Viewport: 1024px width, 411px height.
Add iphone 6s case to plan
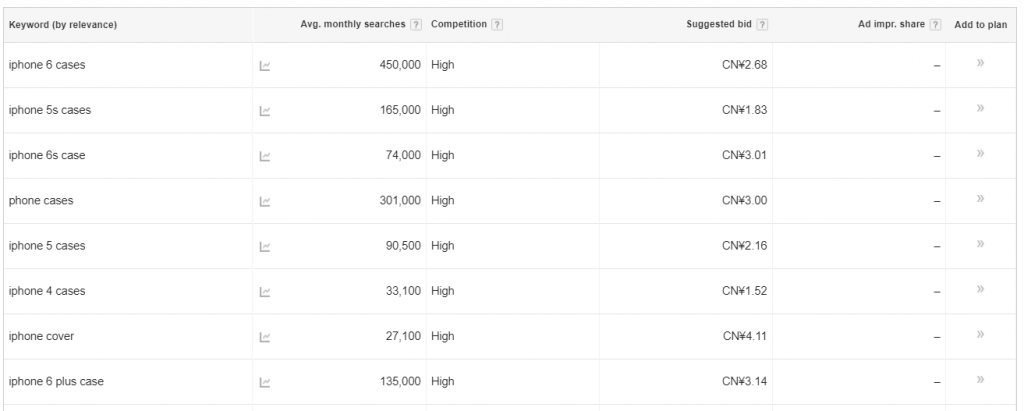(980, 155)
